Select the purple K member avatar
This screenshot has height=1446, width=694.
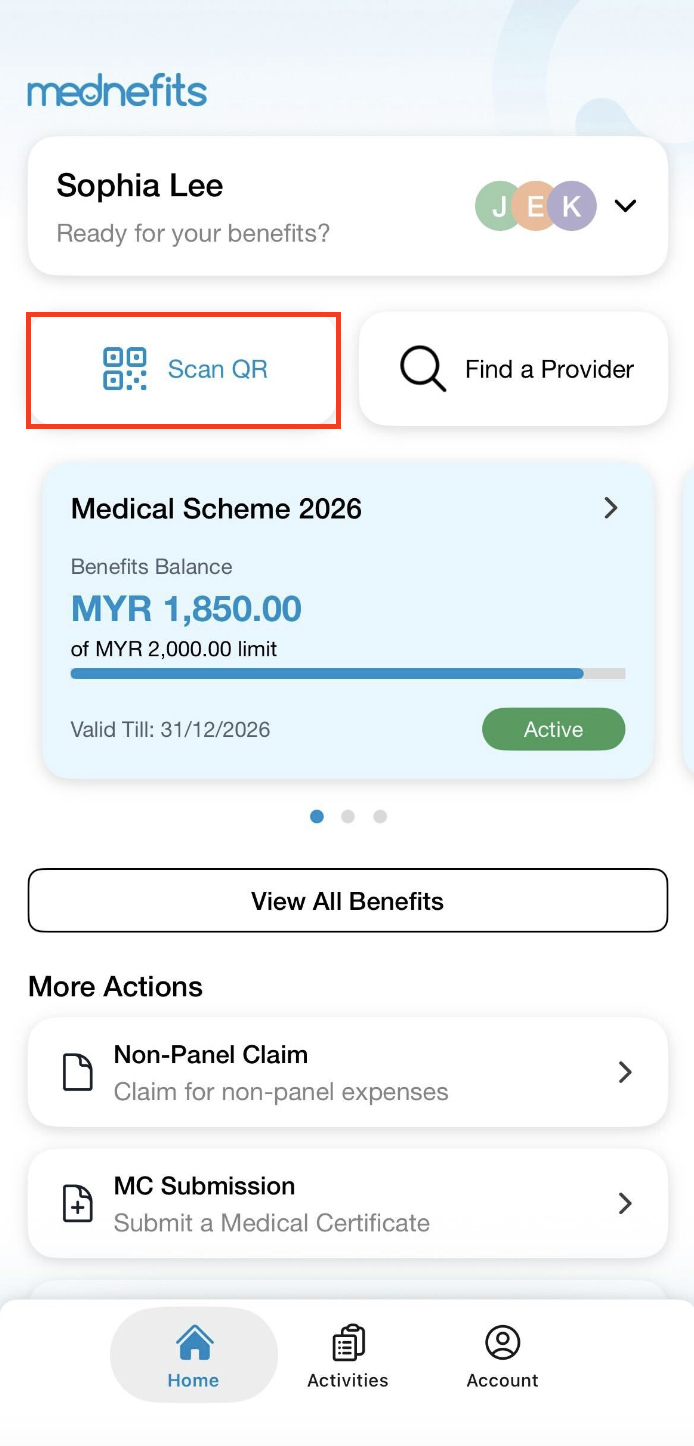tap(573, 206)
